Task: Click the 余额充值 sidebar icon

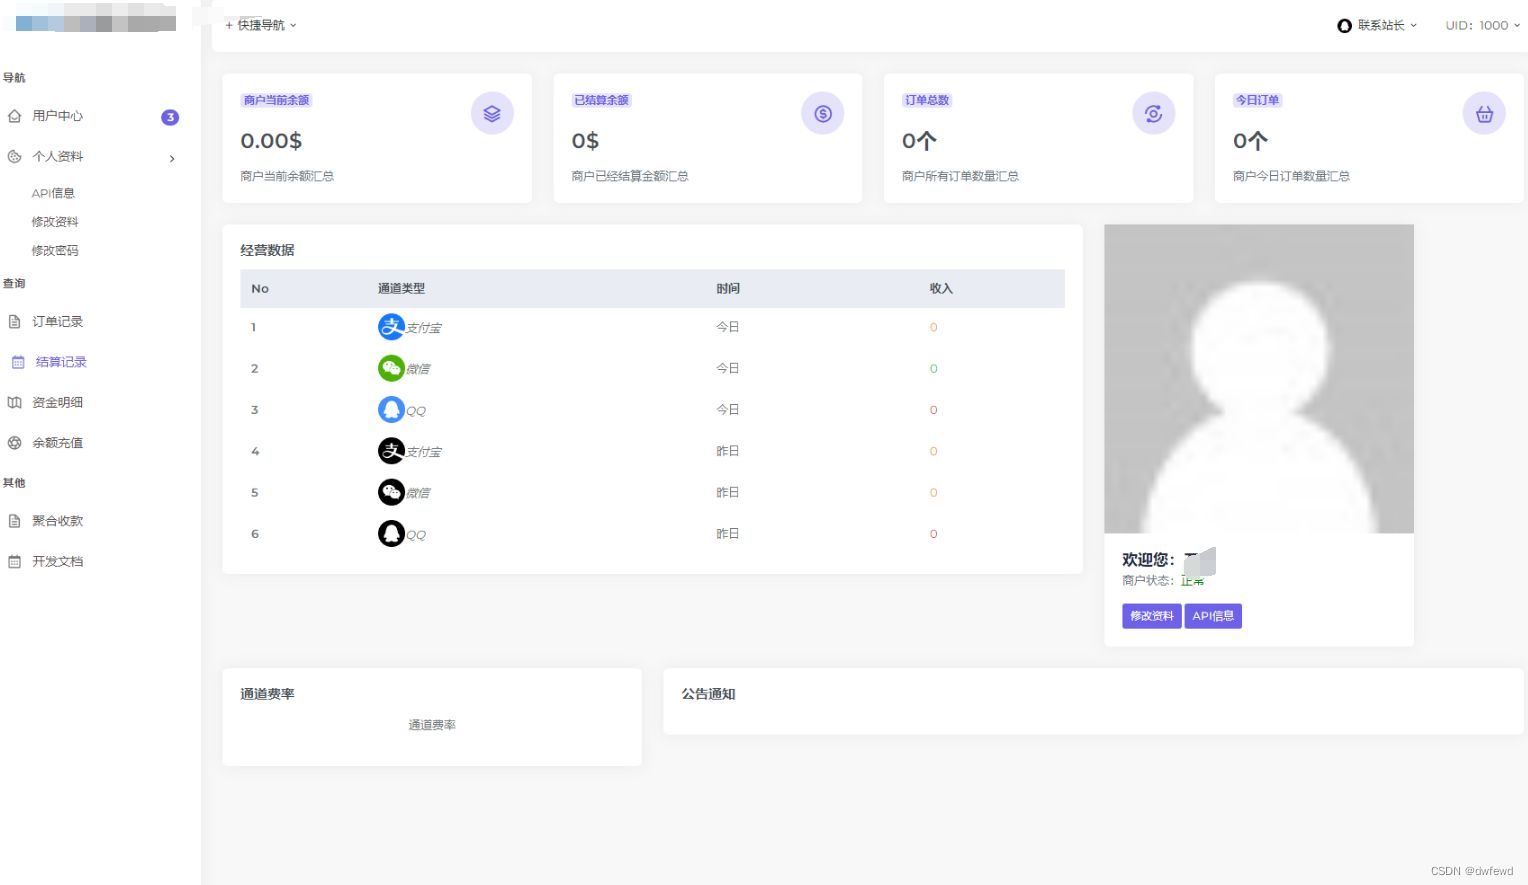Action: (x=14, y=442)
